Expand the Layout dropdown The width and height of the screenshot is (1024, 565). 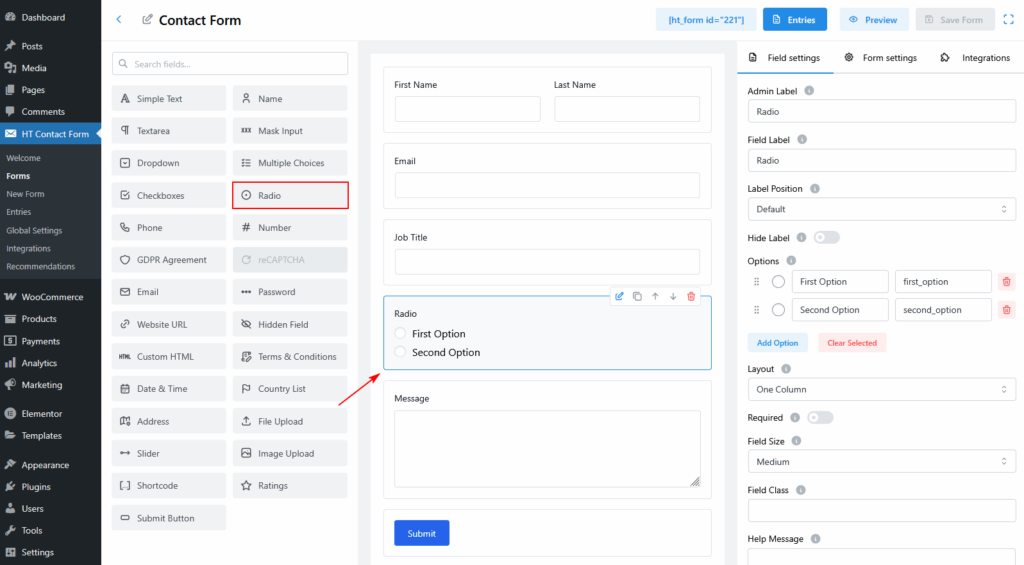[x=881, y=389]
